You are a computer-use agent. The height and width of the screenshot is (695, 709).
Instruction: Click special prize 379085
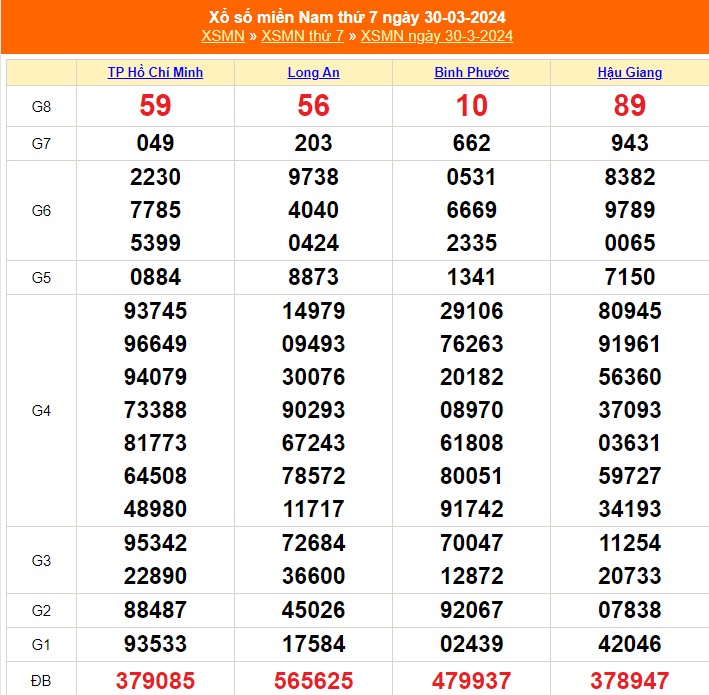point(155,681)
